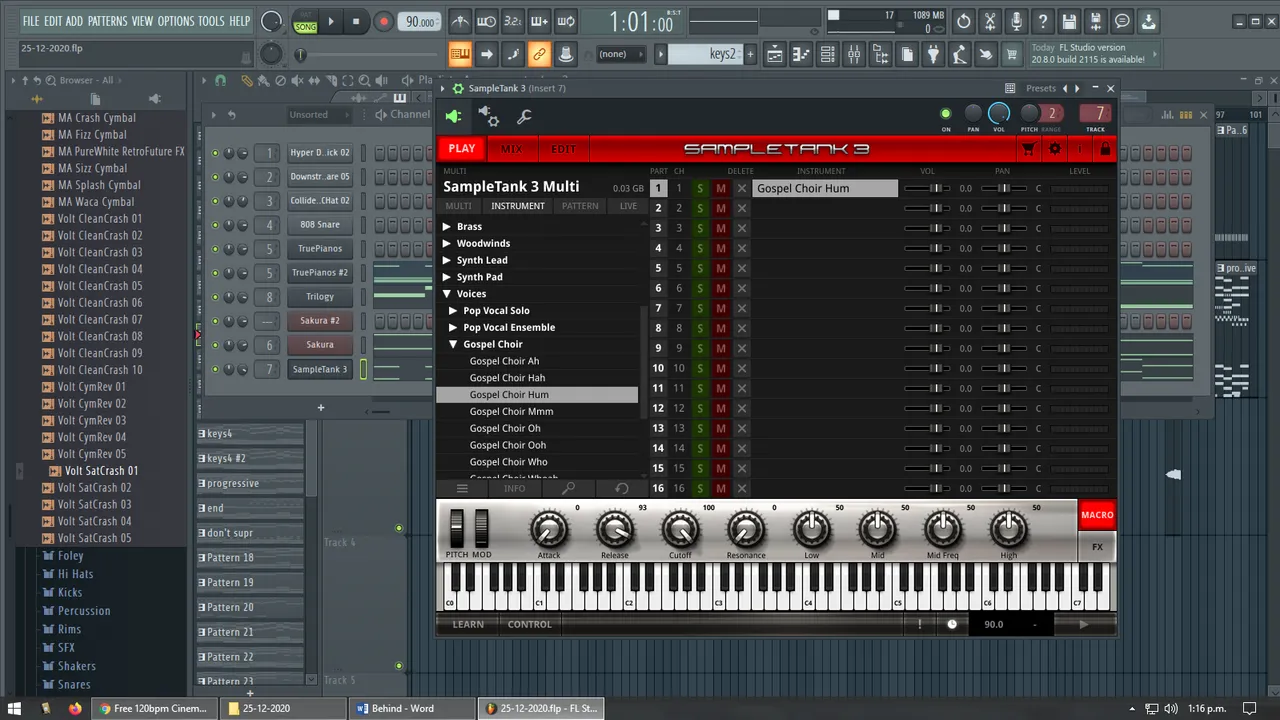
Task: Collapse the Voices category
Action: pos(447,294)
